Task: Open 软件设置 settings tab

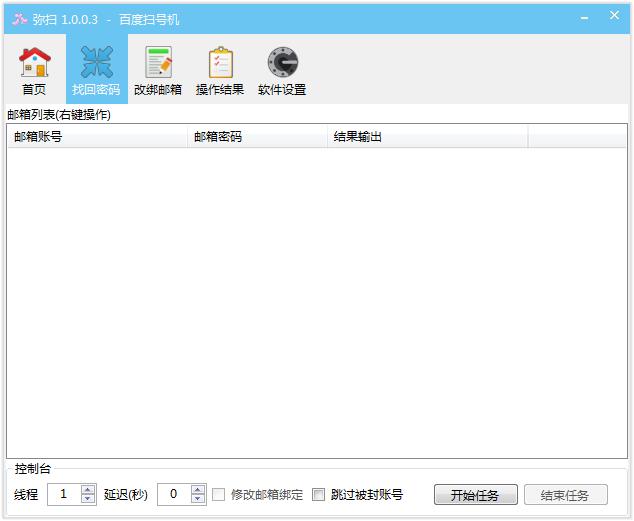Action: coord(282,70)
